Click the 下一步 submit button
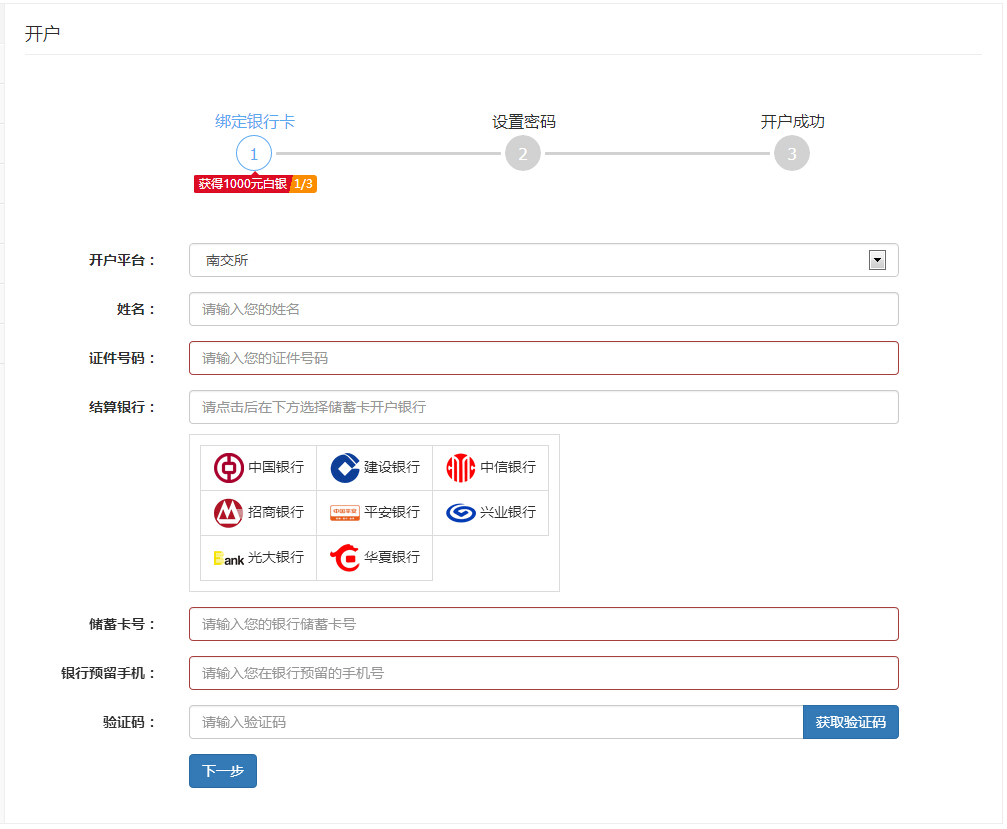The height and width of the screenshot is (829, 1007). [x=222, y=770]
